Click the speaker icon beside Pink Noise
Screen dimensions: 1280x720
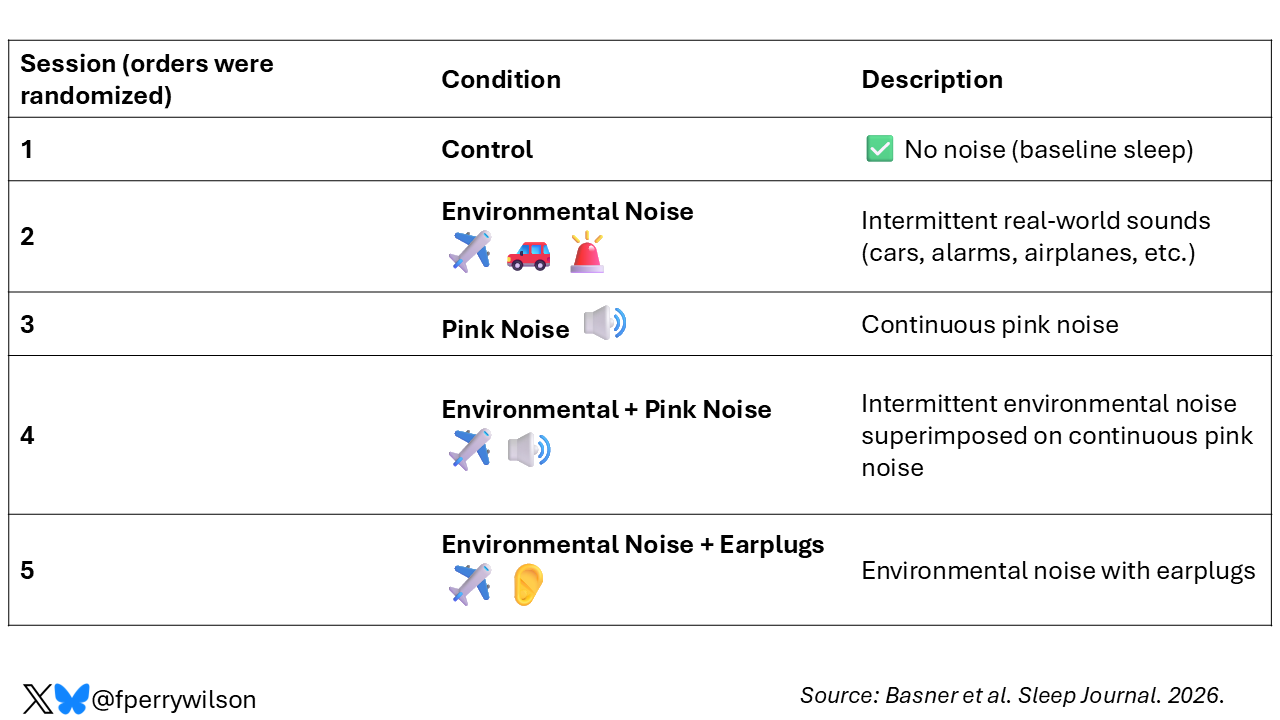605,324
